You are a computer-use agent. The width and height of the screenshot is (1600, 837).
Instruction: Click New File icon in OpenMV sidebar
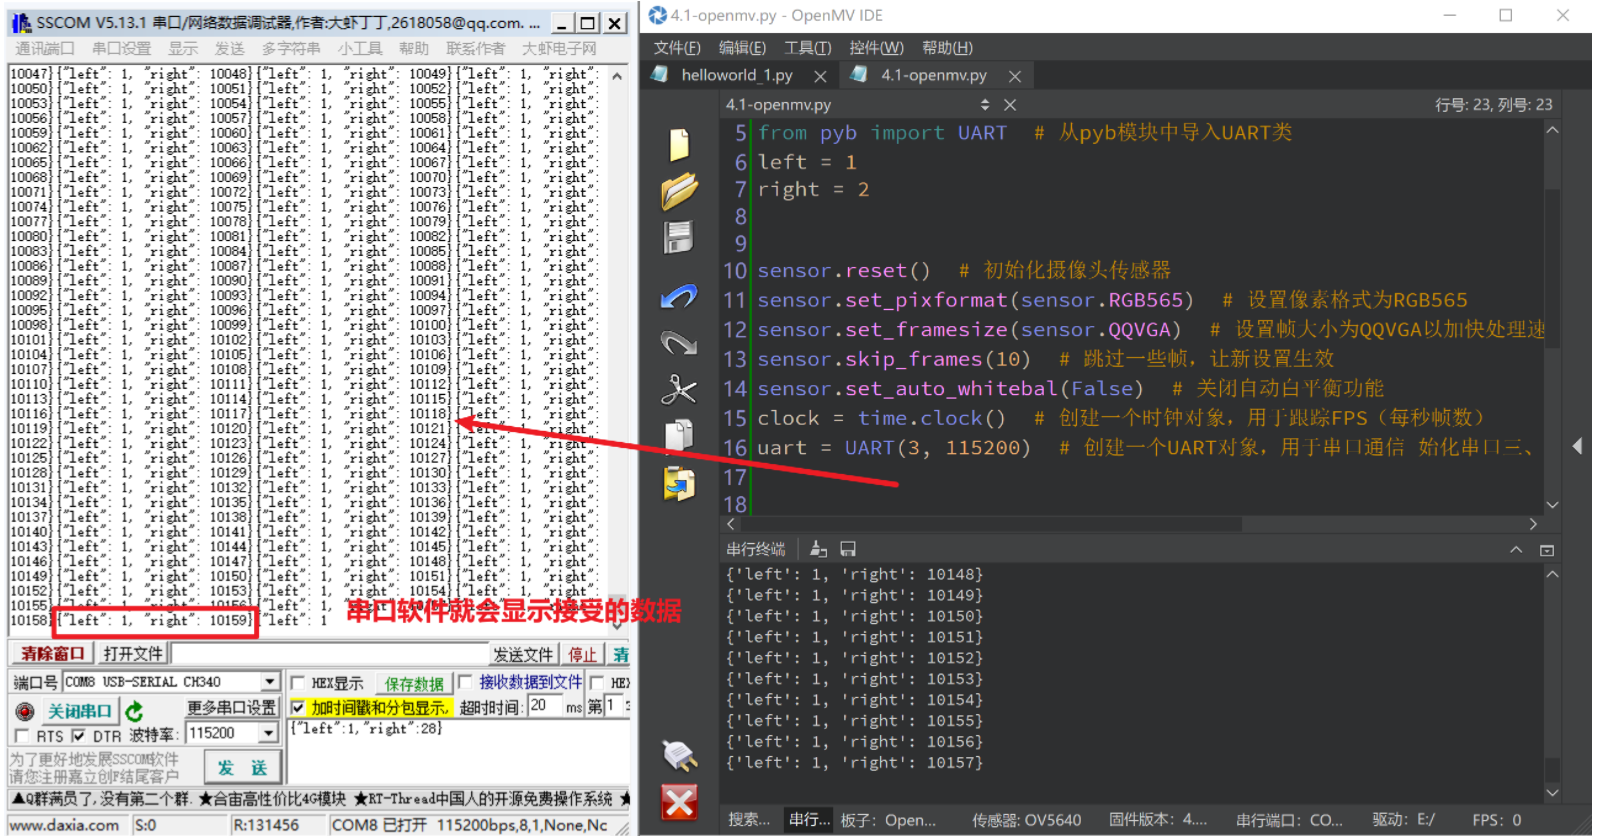click(x=679, y=145)
